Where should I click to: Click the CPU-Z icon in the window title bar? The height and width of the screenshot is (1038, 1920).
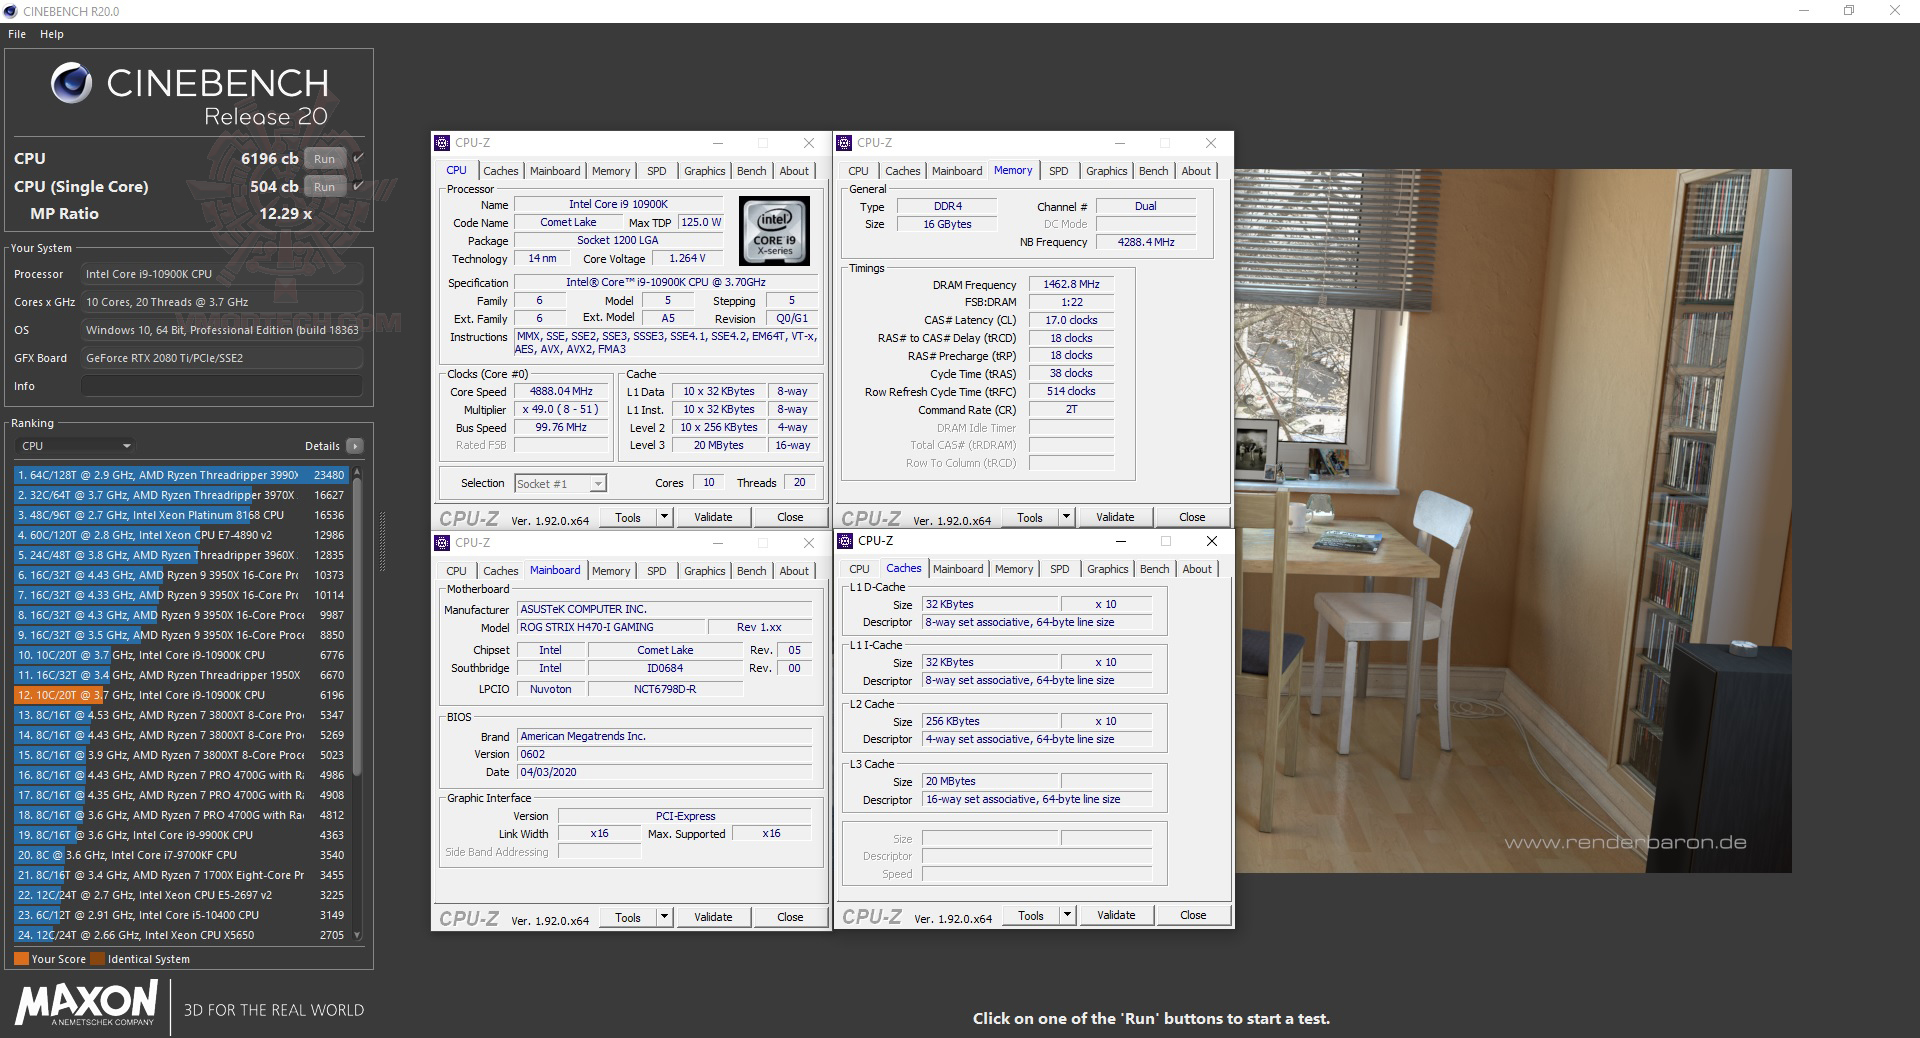443,142
